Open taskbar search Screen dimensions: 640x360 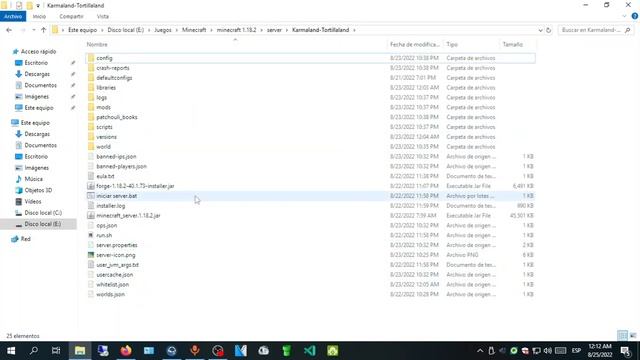coord(33,351)
